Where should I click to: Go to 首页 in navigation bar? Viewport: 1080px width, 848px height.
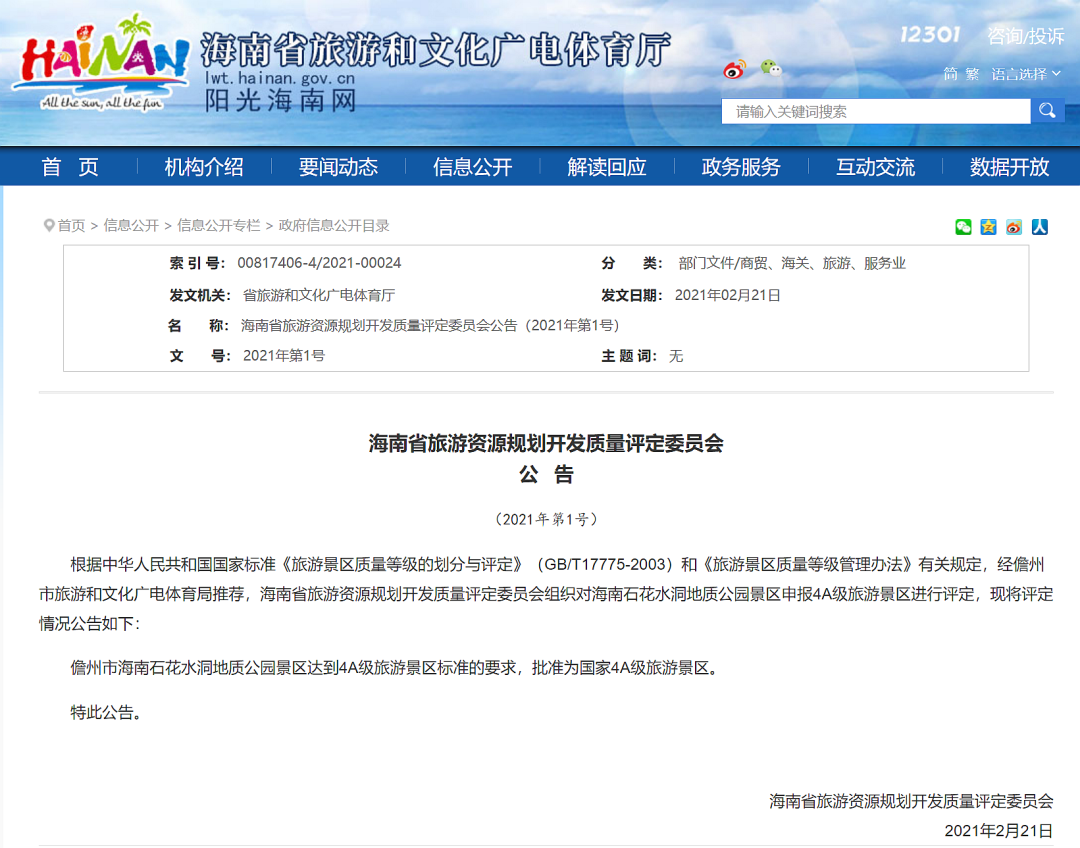click(70, 167)
